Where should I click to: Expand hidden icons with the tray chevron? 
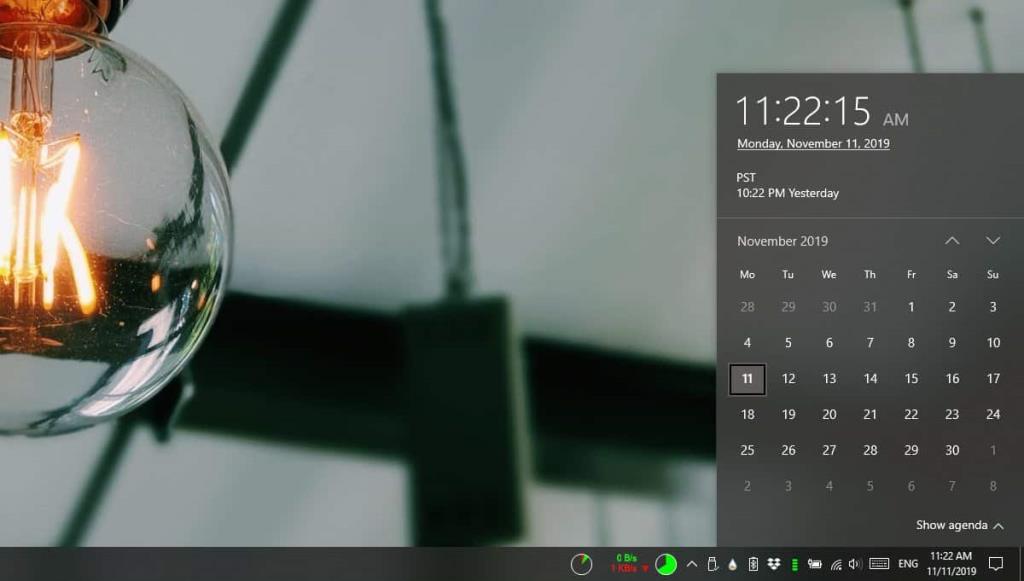point(690,561)
